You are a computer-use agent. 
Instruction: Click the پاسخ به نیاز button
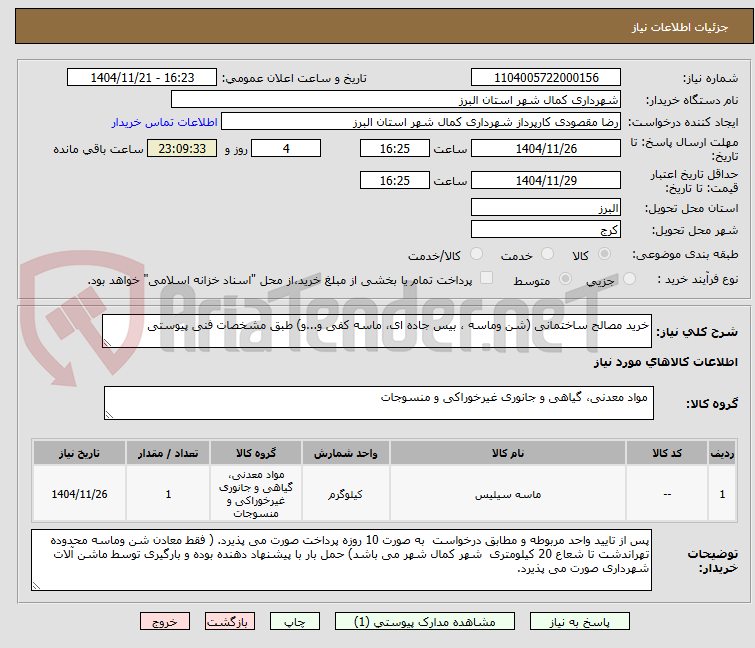coord(580,621)
